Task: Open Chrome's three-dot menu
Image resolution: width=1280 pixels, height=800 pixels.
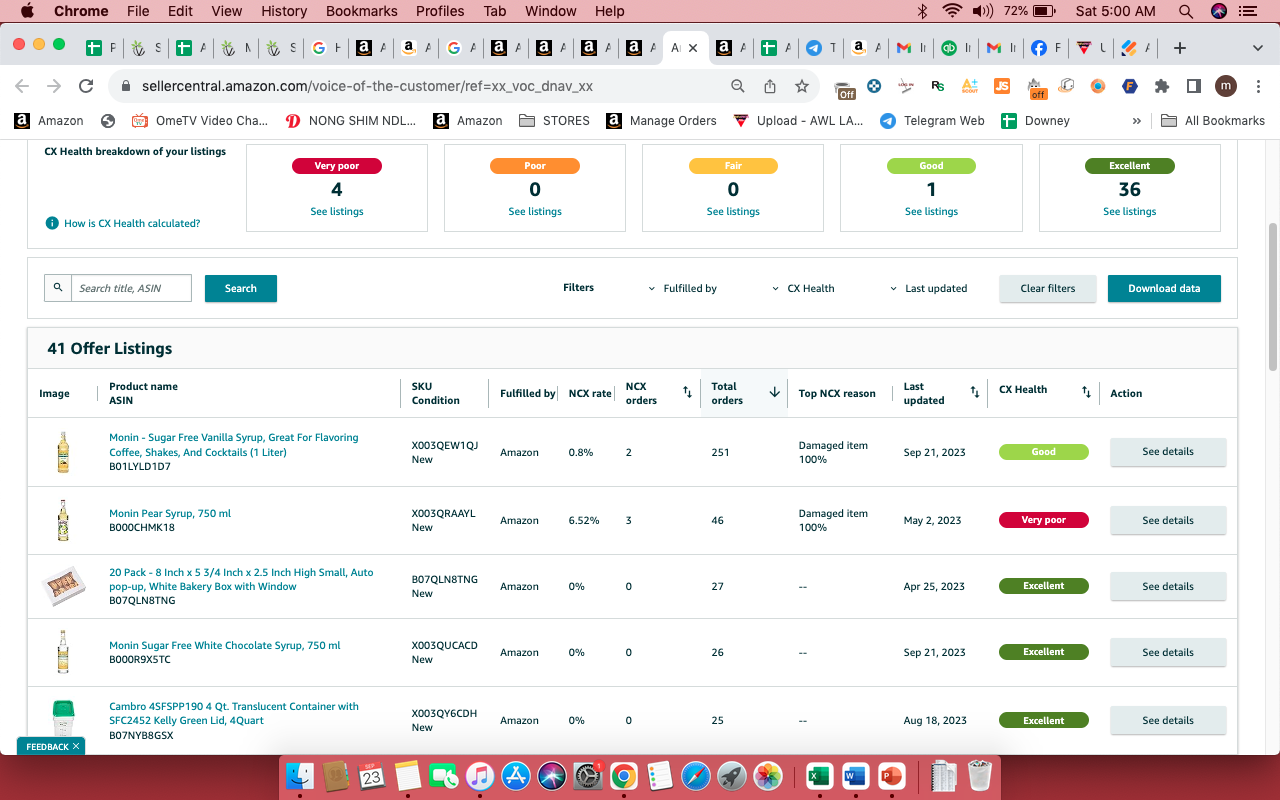Action: 1257,86
